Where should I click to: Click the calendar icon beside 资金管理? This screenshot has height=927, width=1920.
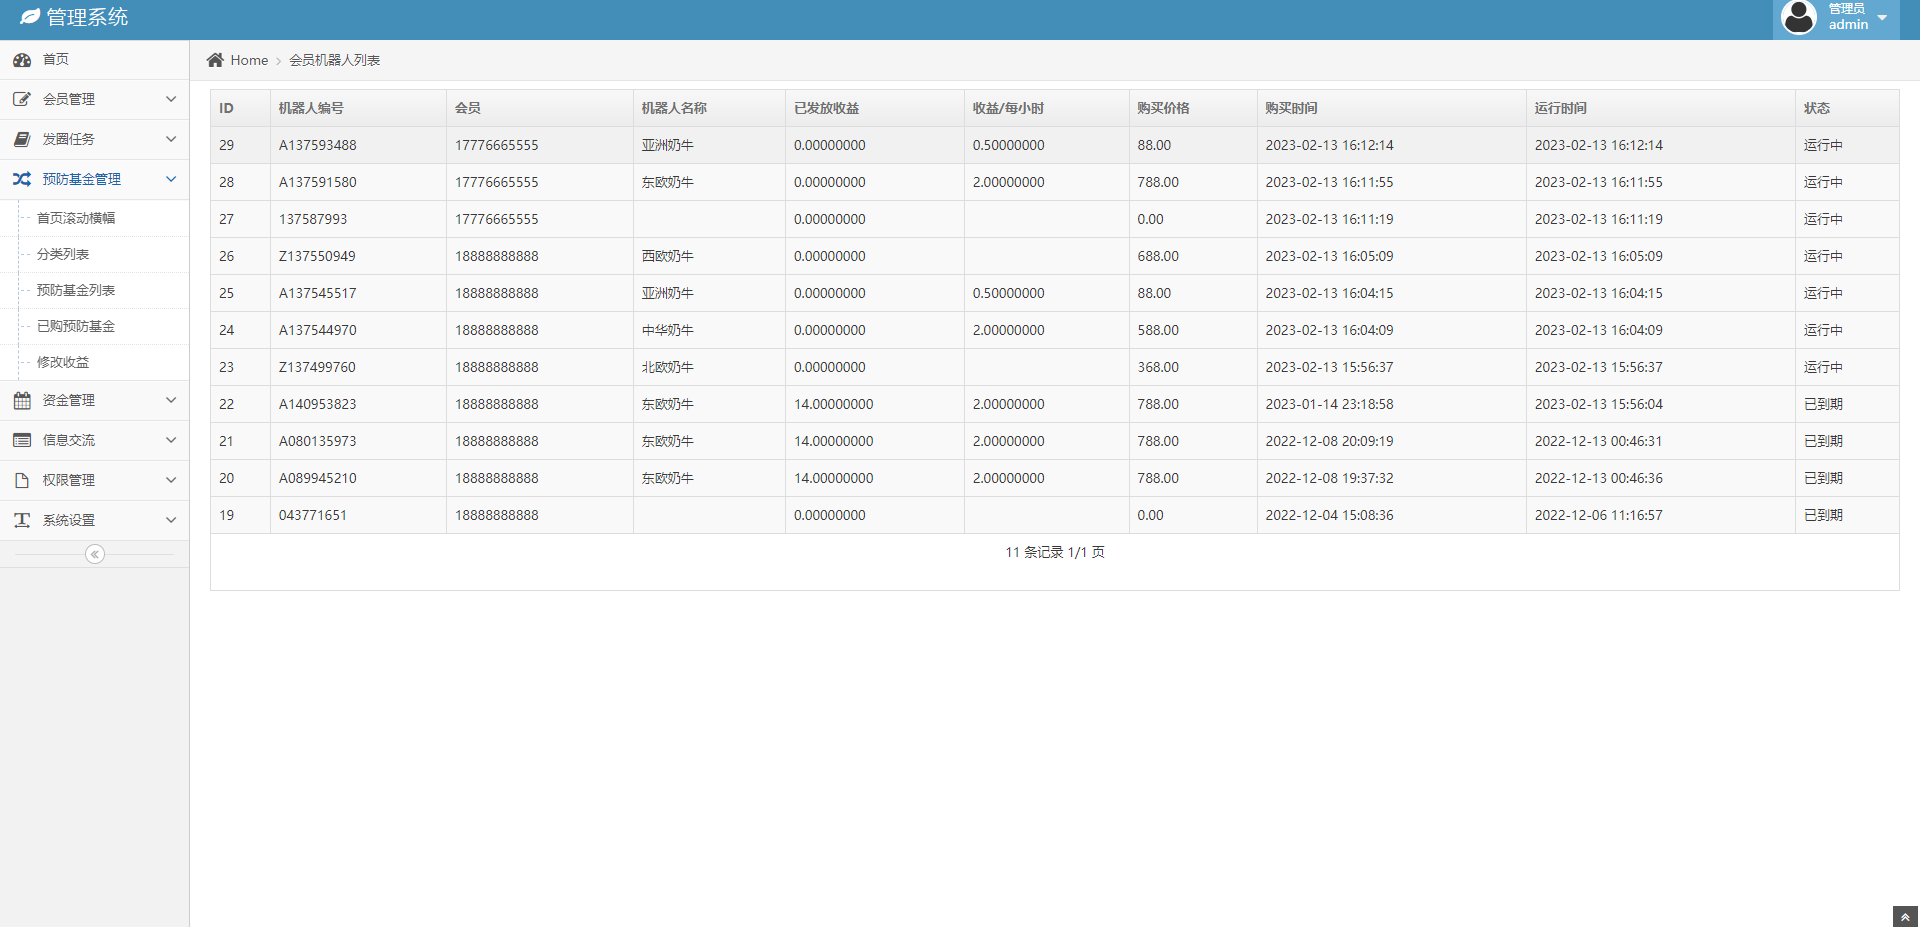pos(22,400)
